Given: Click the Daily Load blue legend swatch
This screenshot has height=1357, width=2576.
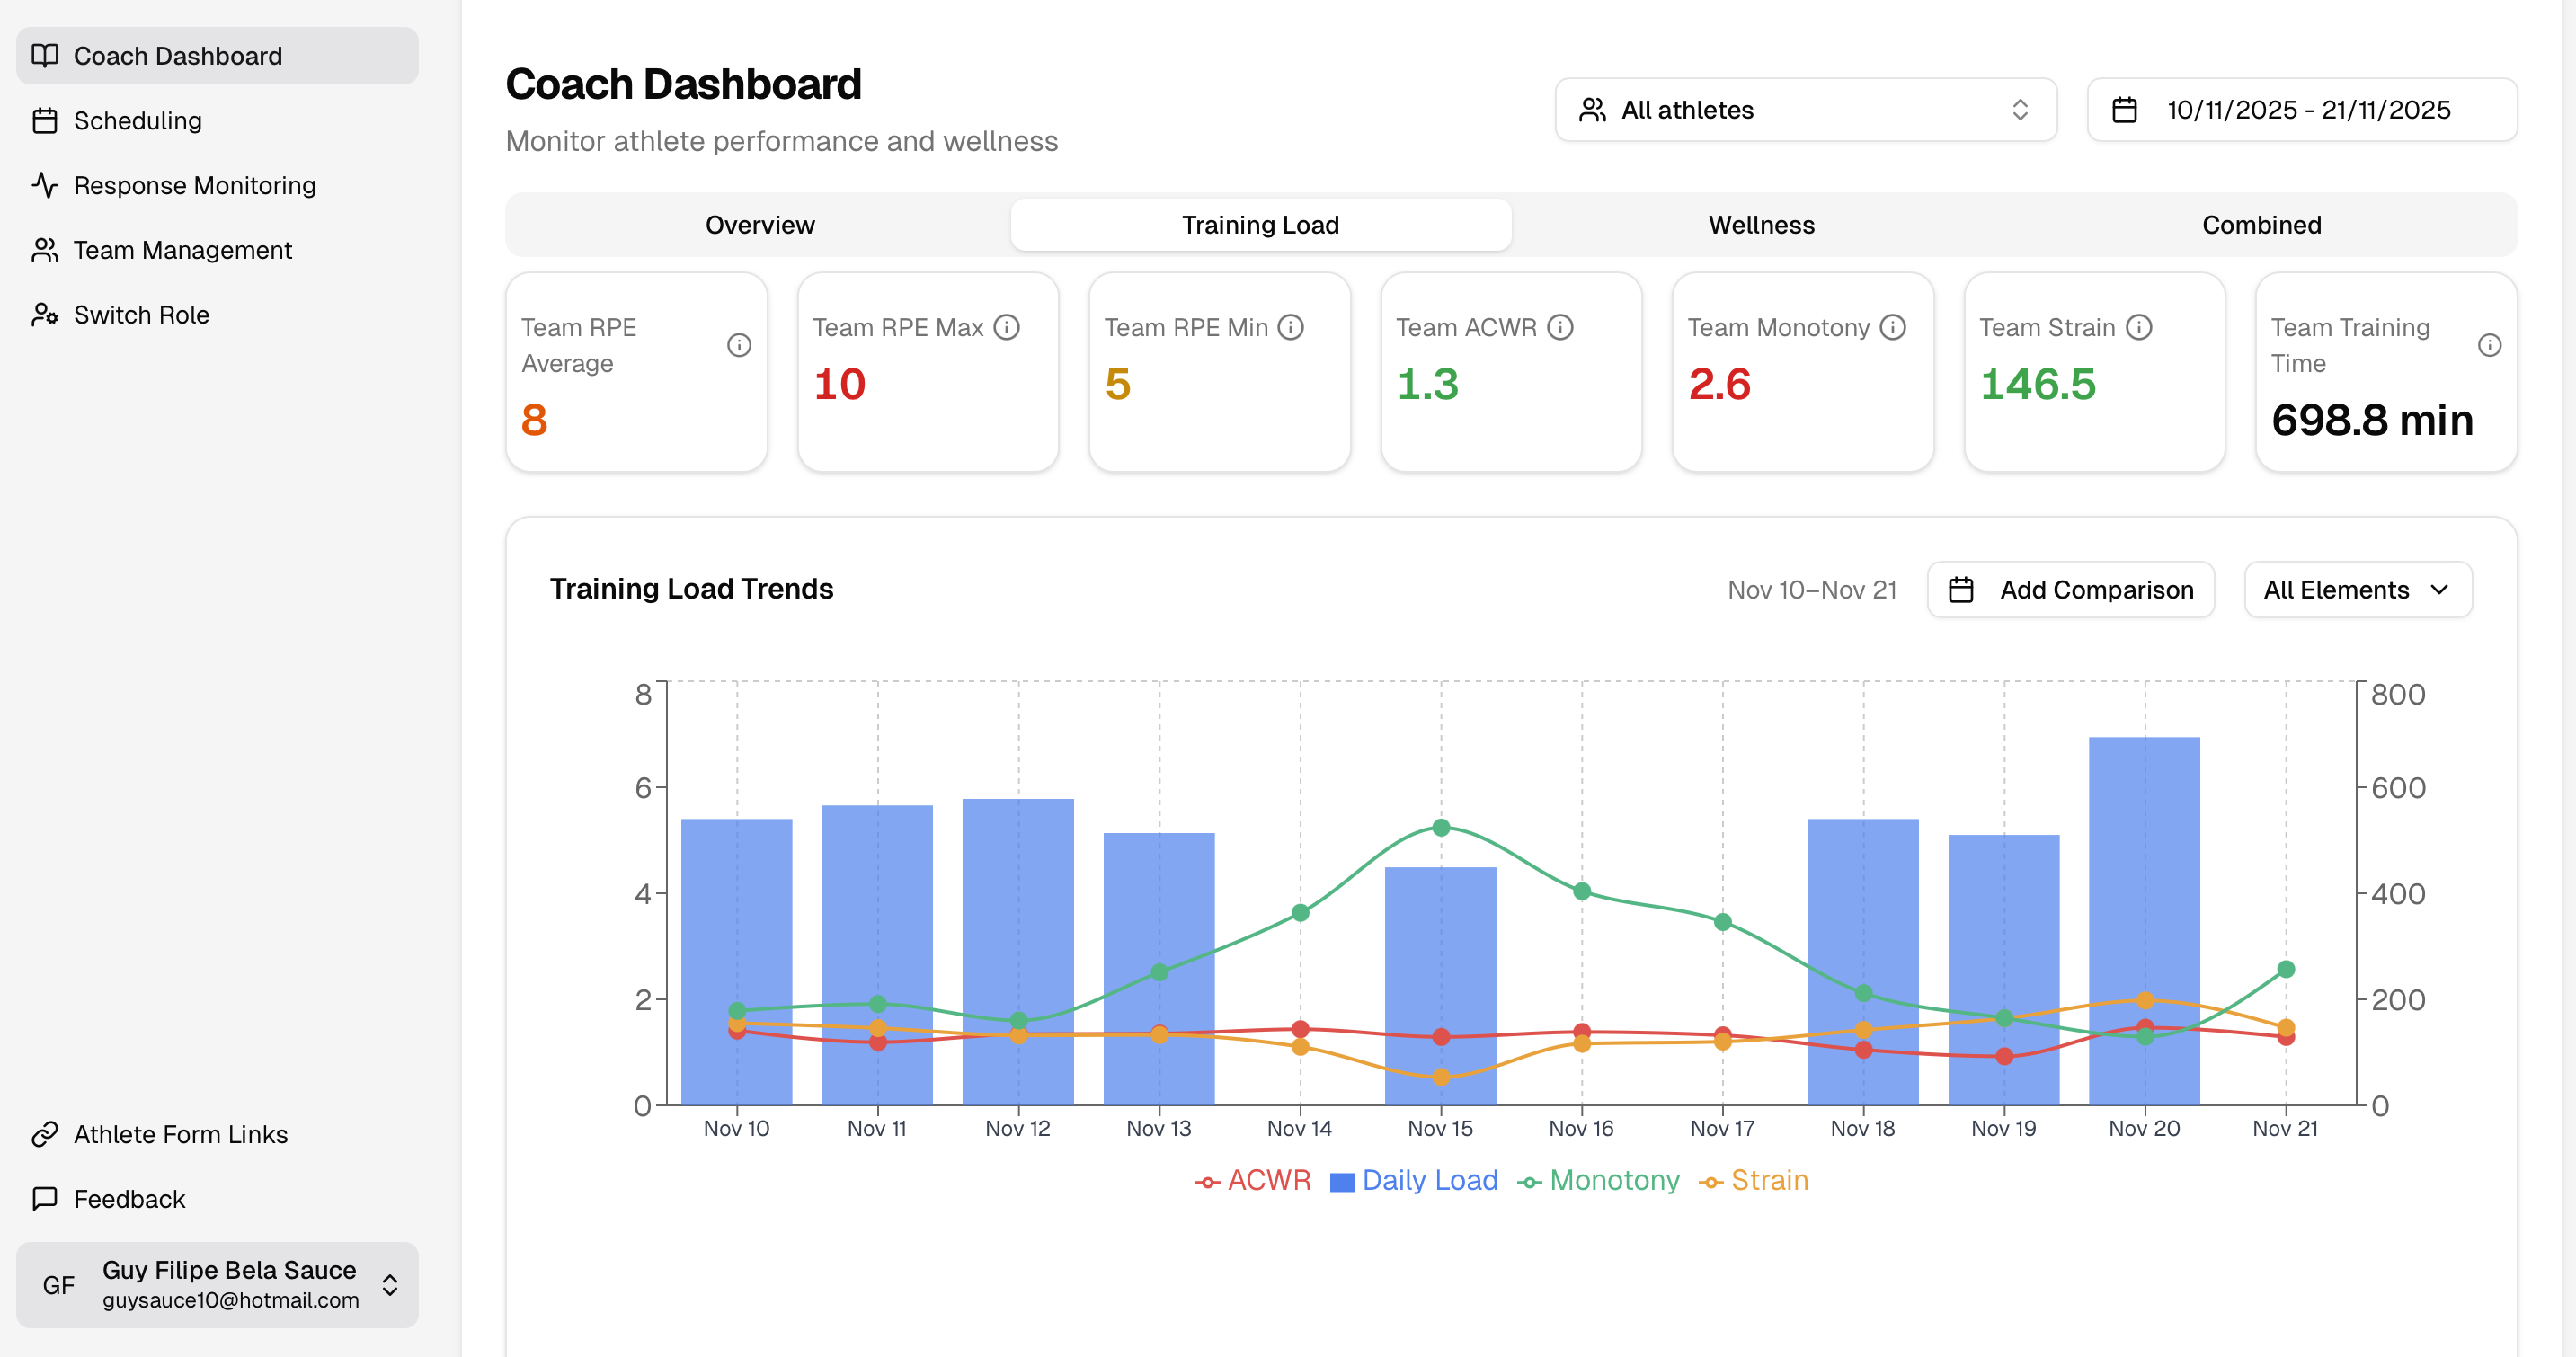Looking at the screenshot, I should point(1342,1182).
